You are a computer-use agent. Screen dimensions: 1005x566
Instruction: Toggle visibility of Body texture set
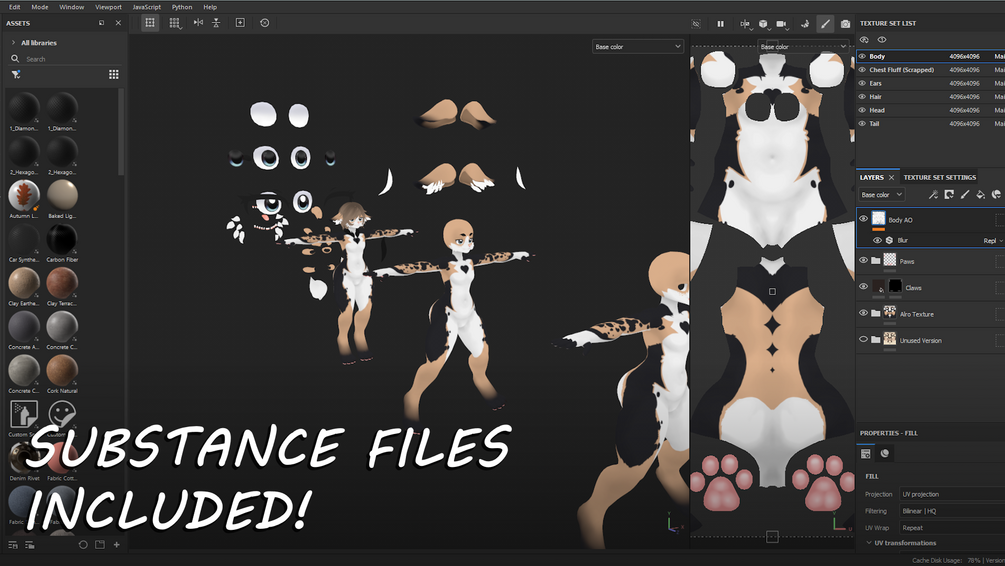[862, 56]
